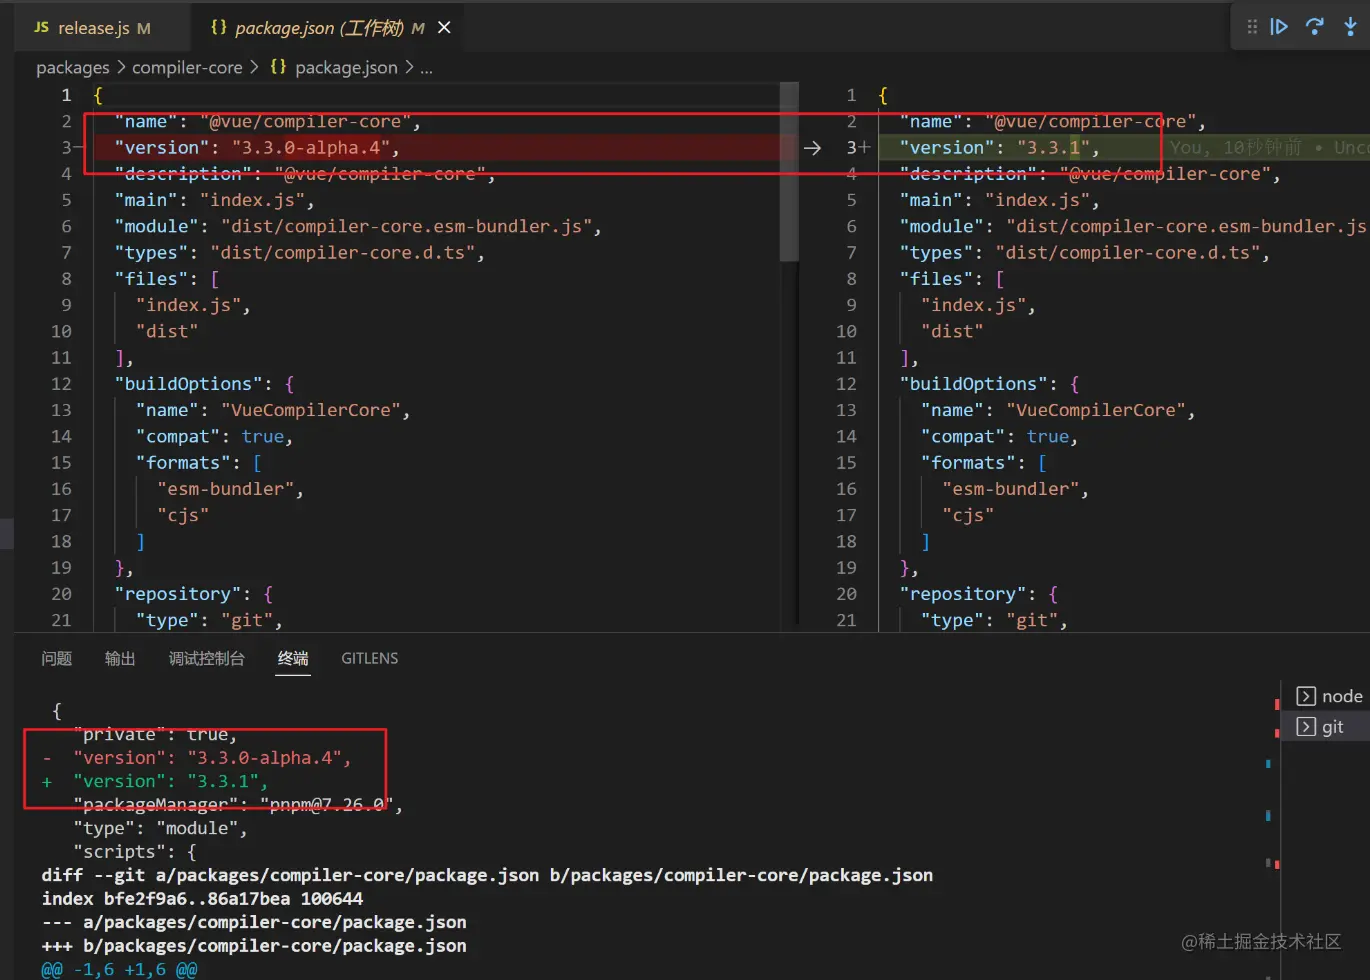The width and height of the screenshot is (1370, 980).
Task: Open the packages breadcrumb
Action: (73, 68)
